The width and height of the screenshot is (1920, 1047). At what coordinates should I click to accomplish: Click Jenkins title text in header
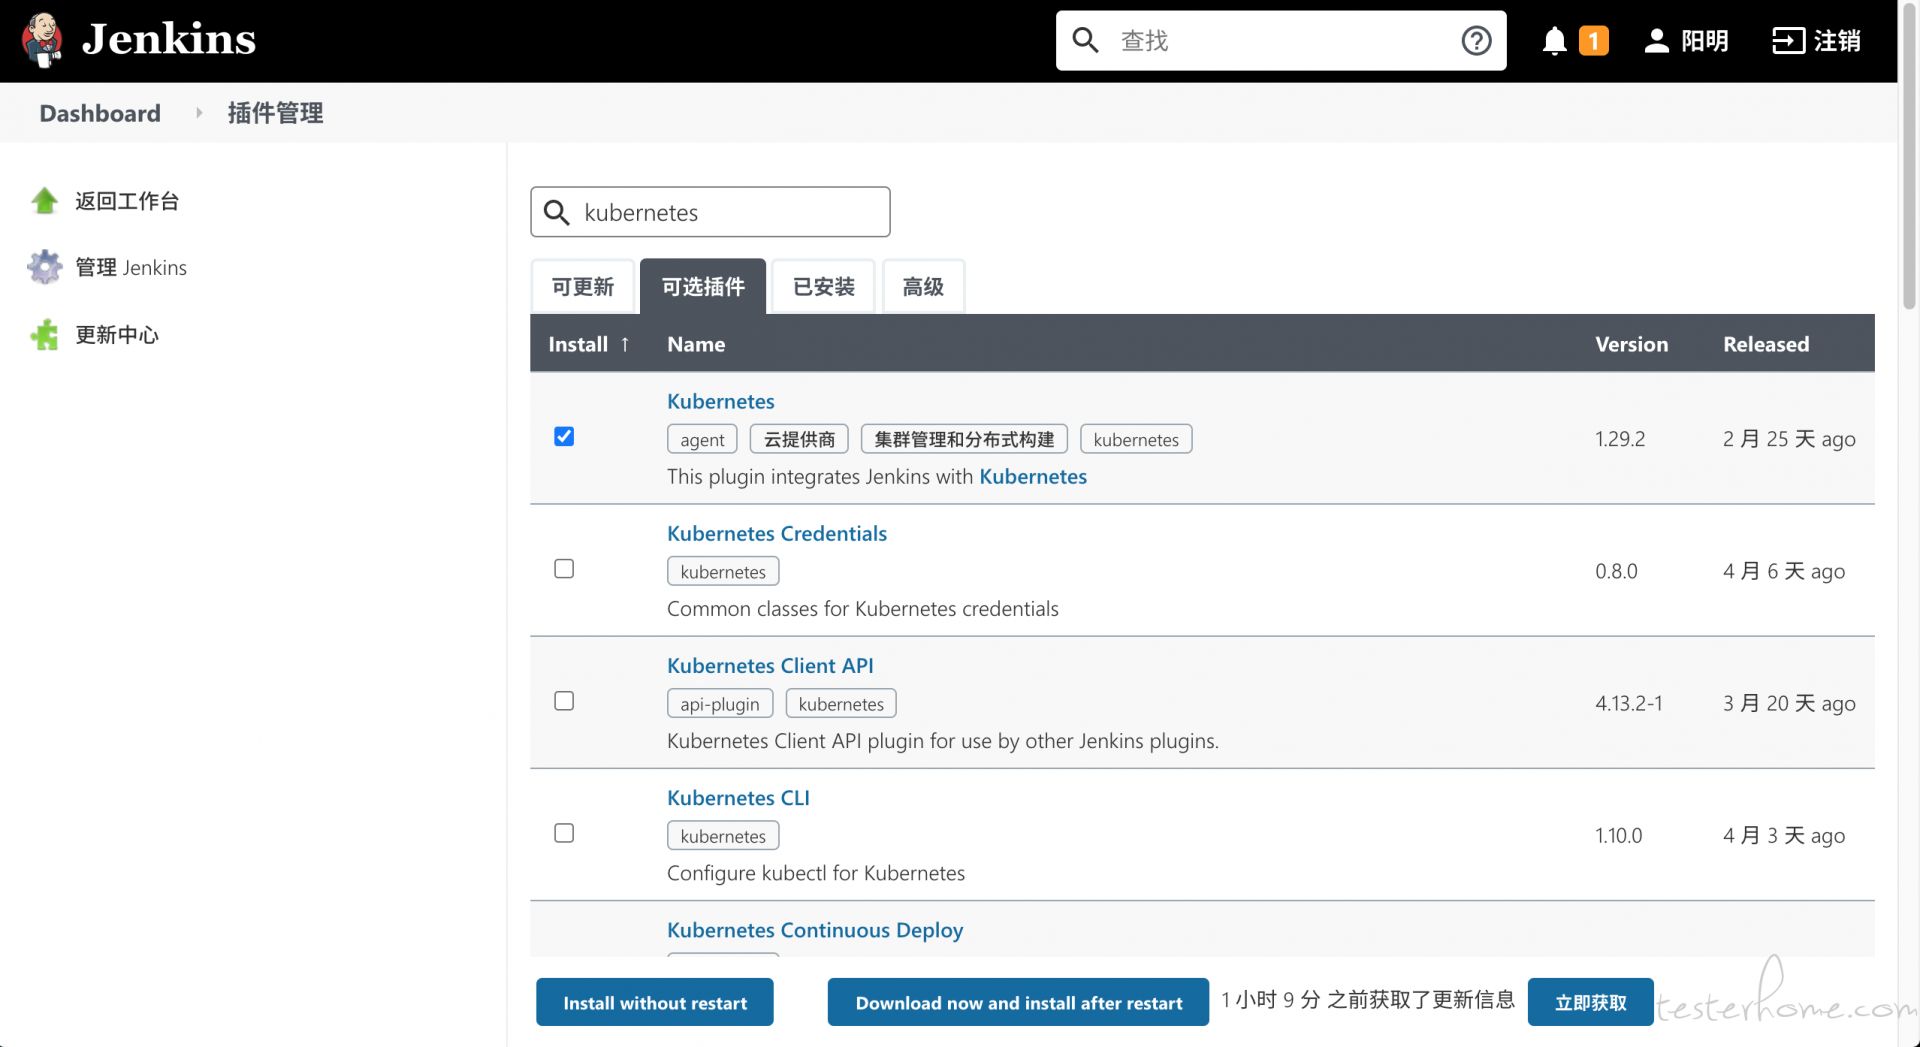tap(169, 39)
